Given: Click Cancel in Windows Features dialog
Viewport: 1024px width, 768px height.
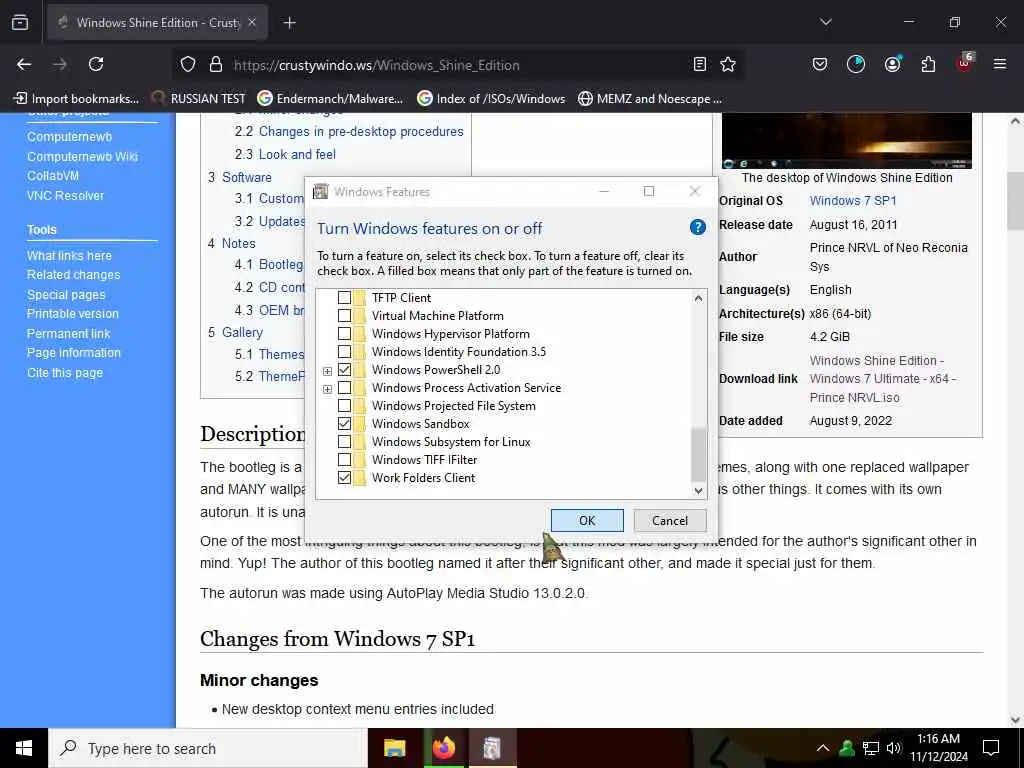Looking at the screenshot, I should tap(669, 520).
